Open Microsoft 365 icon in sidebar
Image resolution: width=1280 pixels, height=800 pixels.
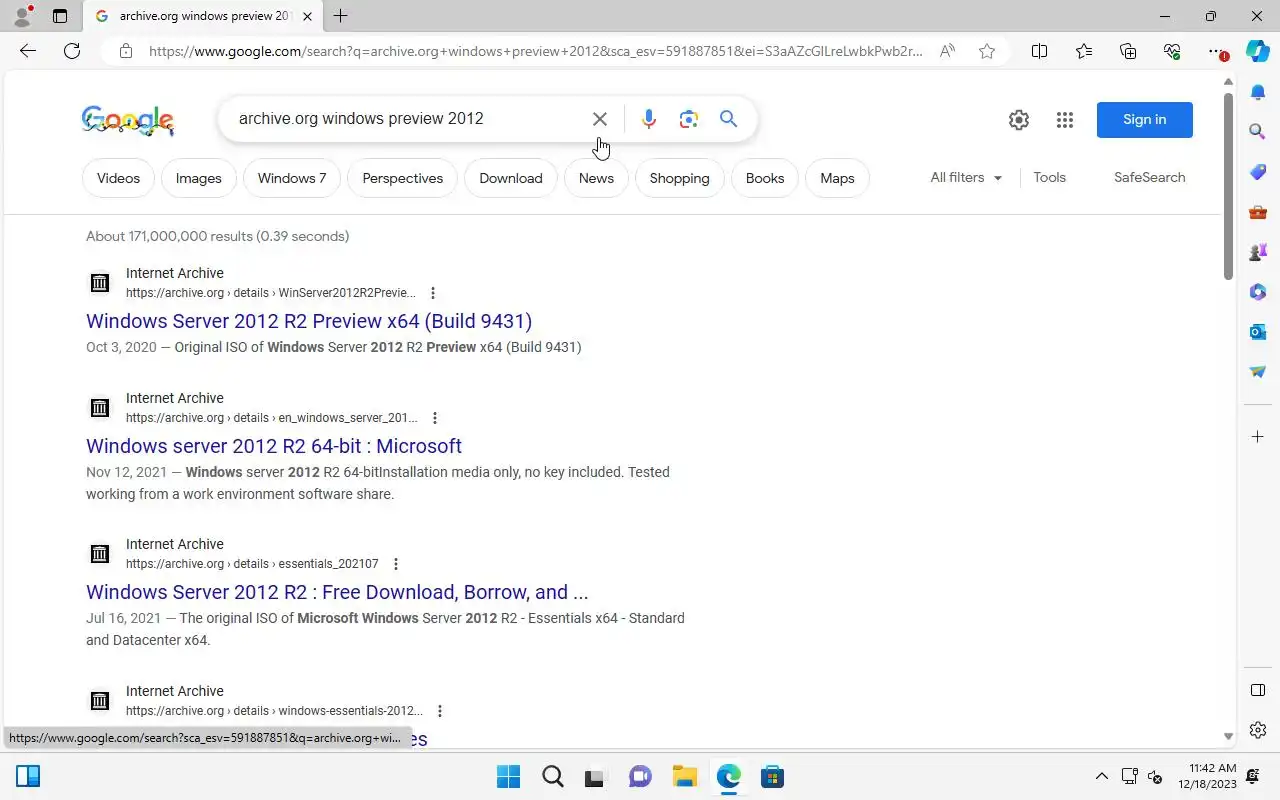click(1258, 292)
